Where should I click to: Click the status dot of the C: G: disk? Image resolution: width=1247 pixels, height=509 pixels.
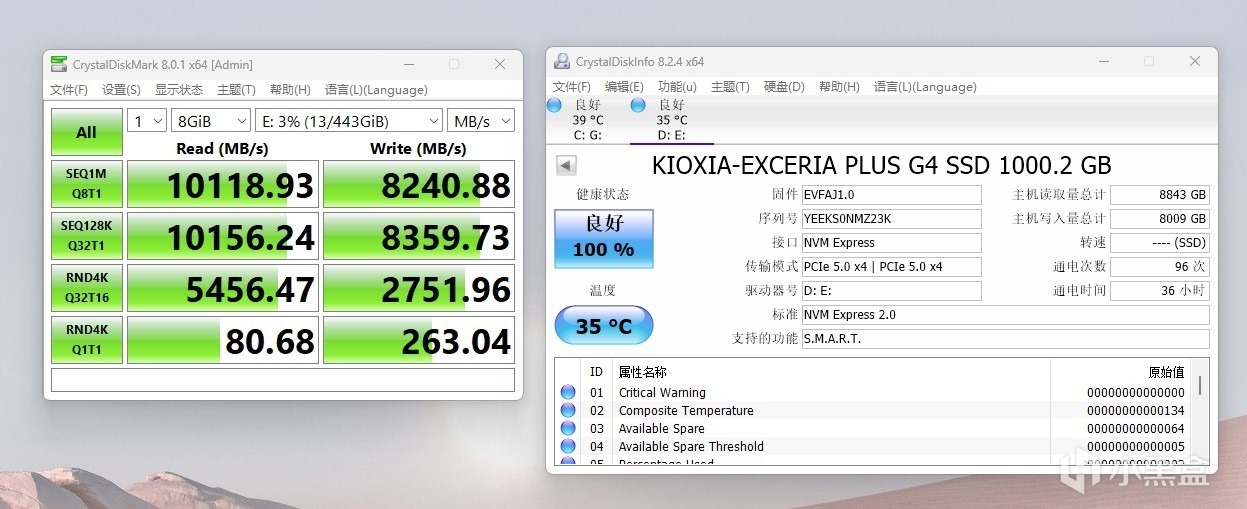coord(555,105)
